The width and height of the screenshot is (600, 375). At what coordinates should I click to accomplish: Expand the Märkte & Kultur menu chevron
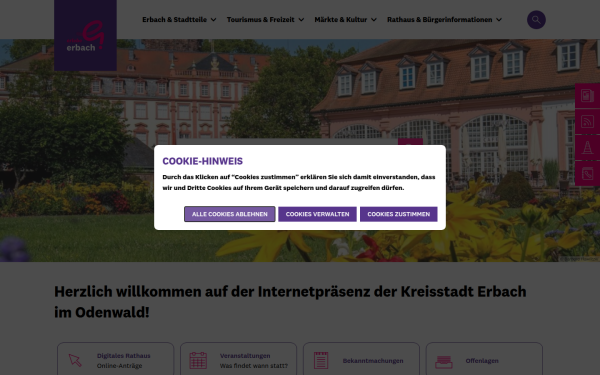[374, 20]
